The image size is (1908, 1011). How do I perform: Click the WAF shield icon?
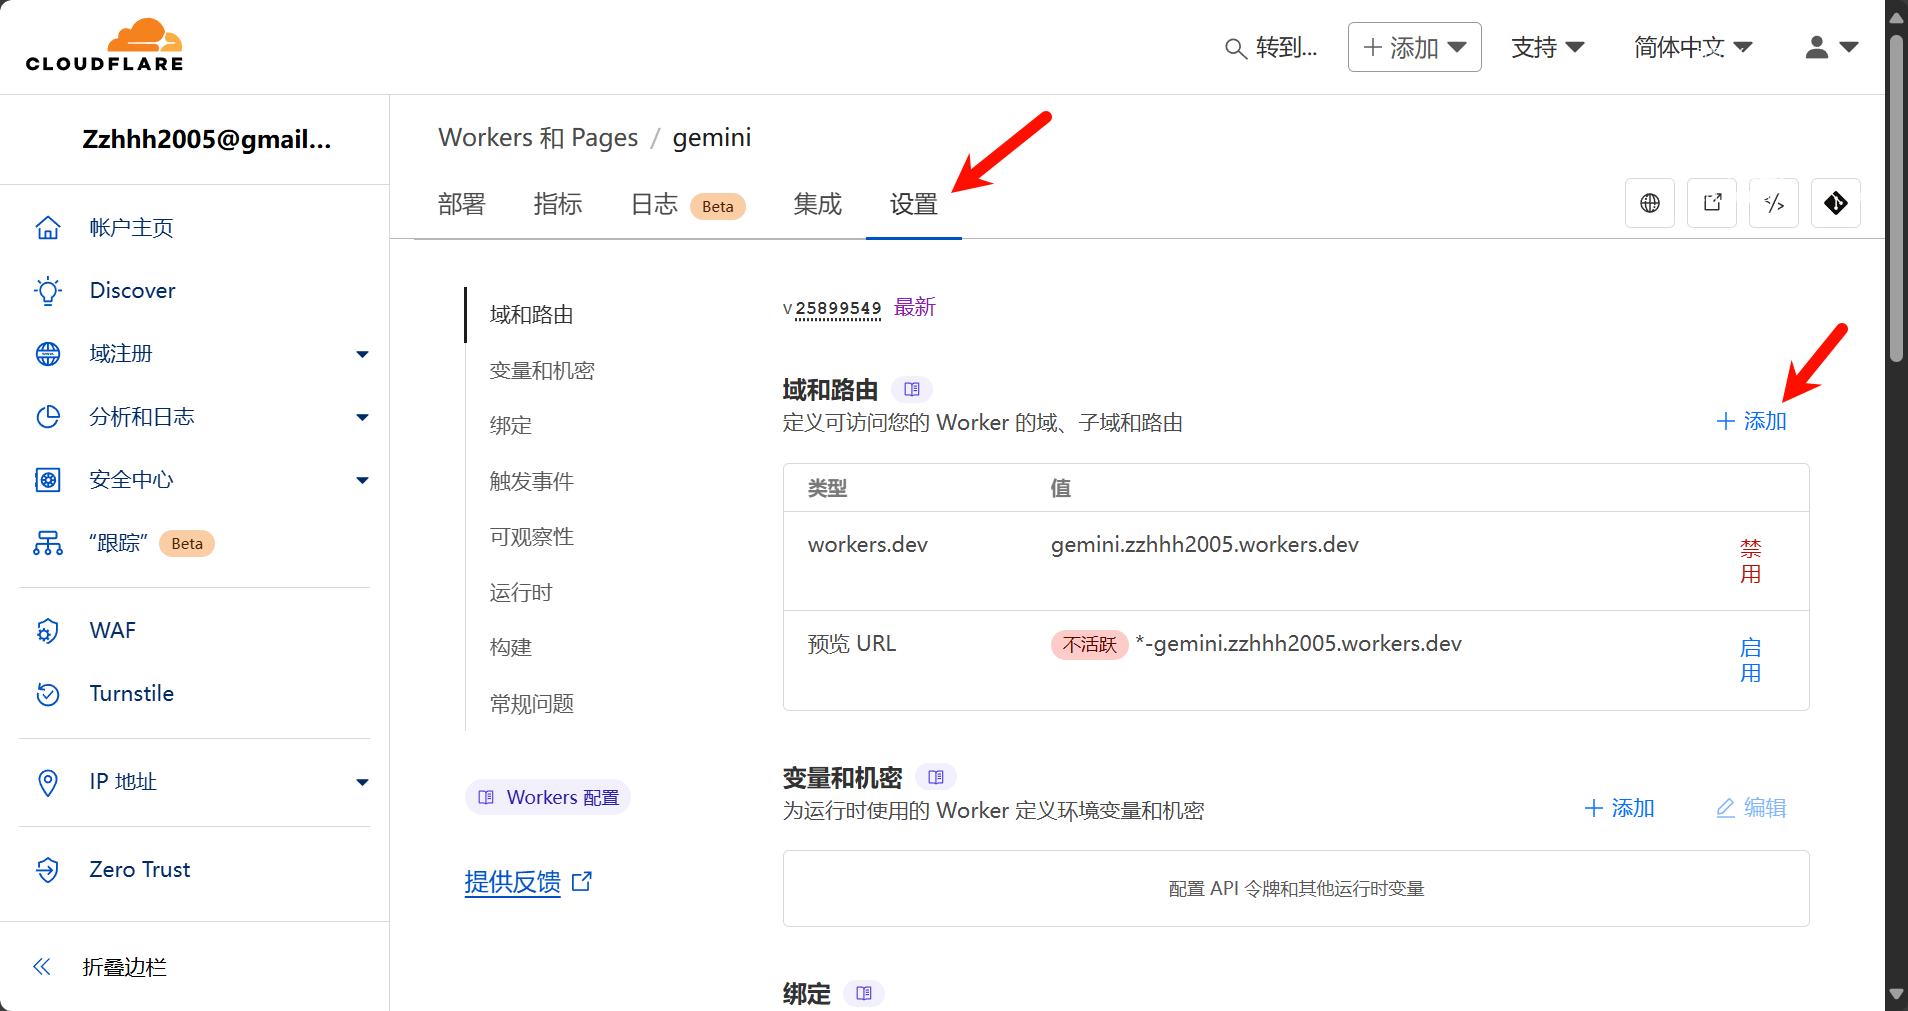click(48, 631)
